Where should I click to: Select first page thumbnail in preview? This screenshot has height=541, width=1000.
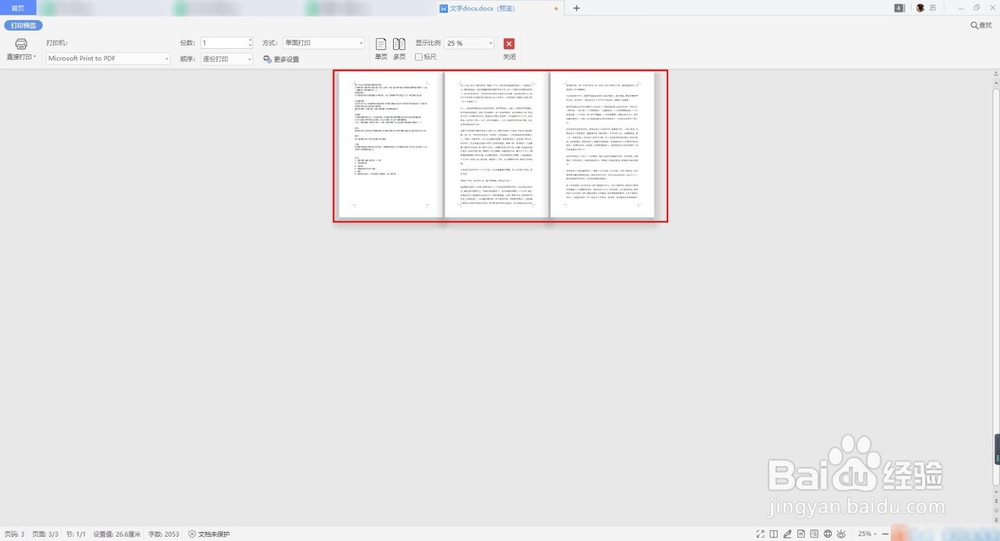390,145
